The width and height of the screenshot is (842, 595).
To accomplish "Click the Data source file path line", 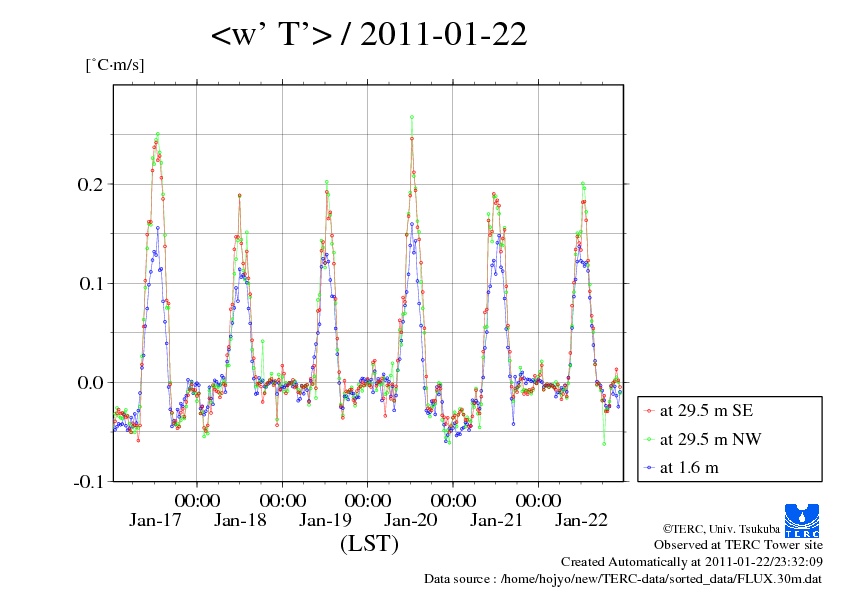I will click(x=623, y=579).
